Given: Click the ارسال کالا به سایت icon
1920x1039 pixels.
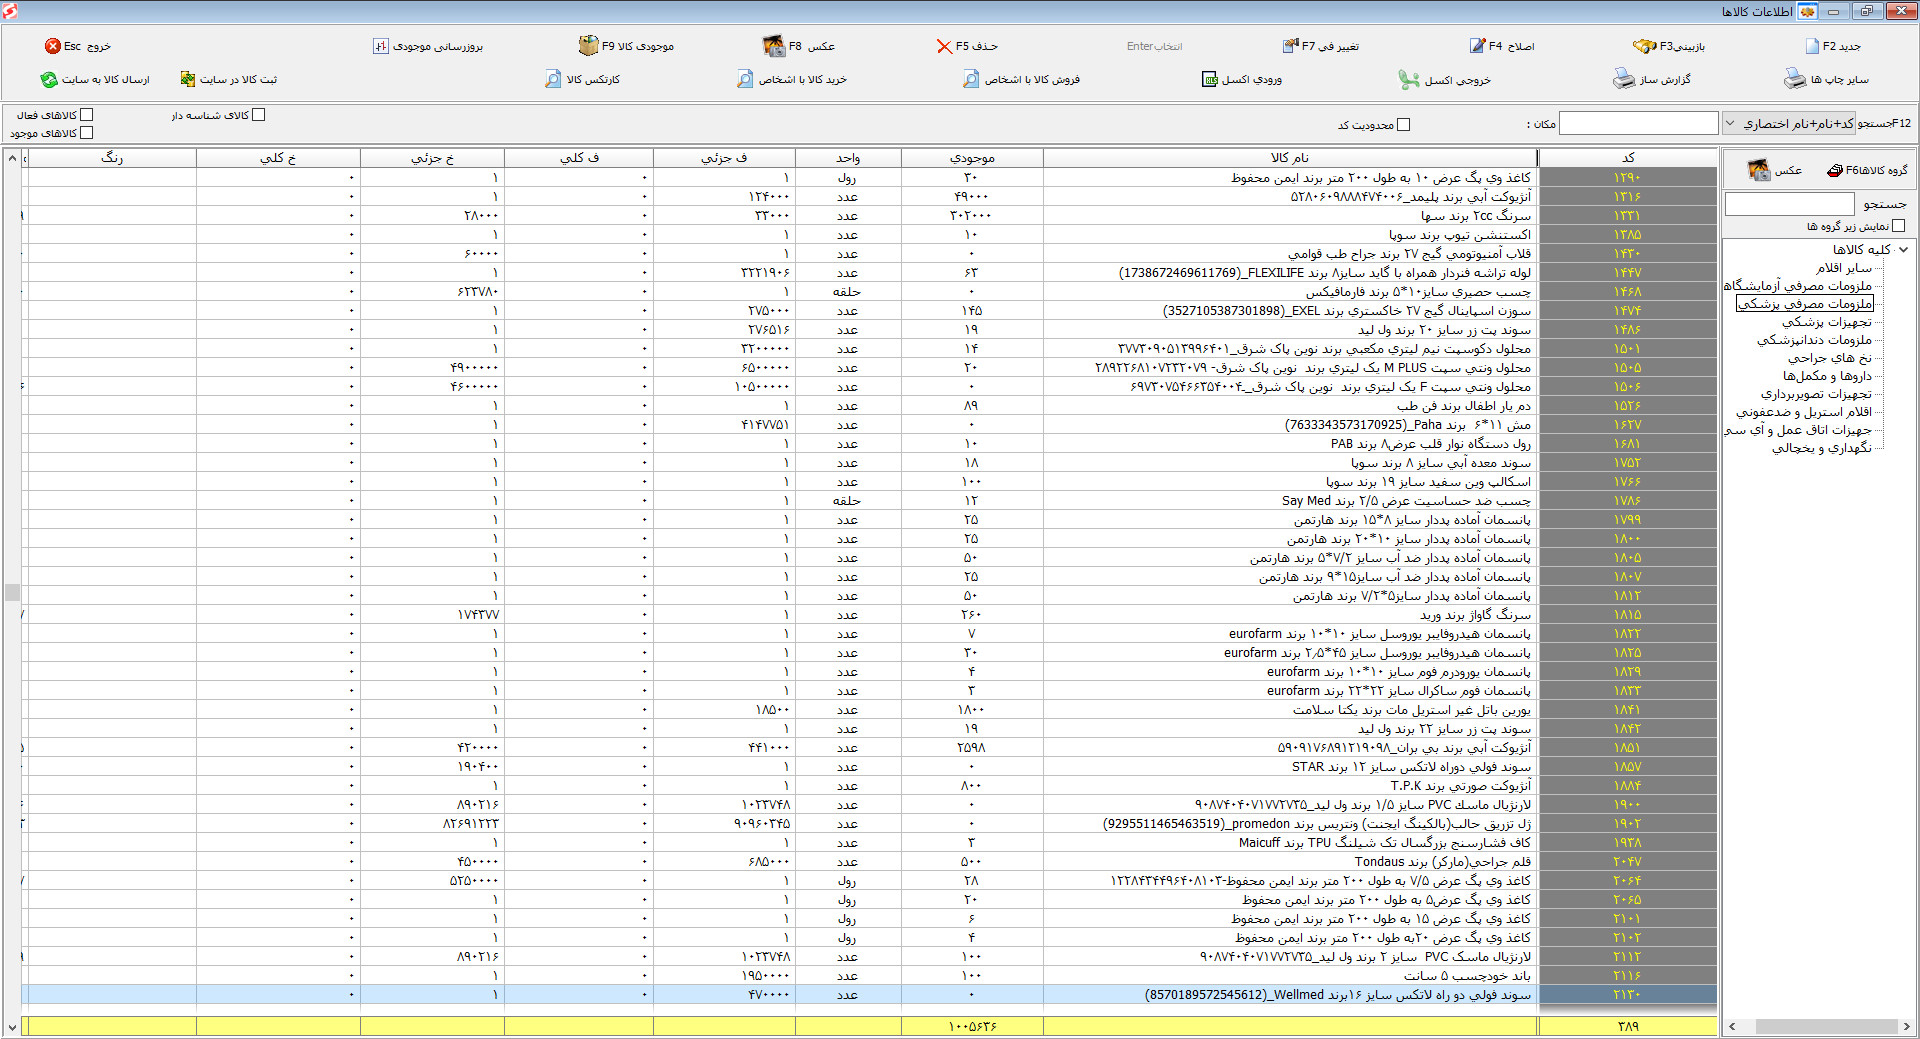Looking at the screenshot, I should pos(49,79).
